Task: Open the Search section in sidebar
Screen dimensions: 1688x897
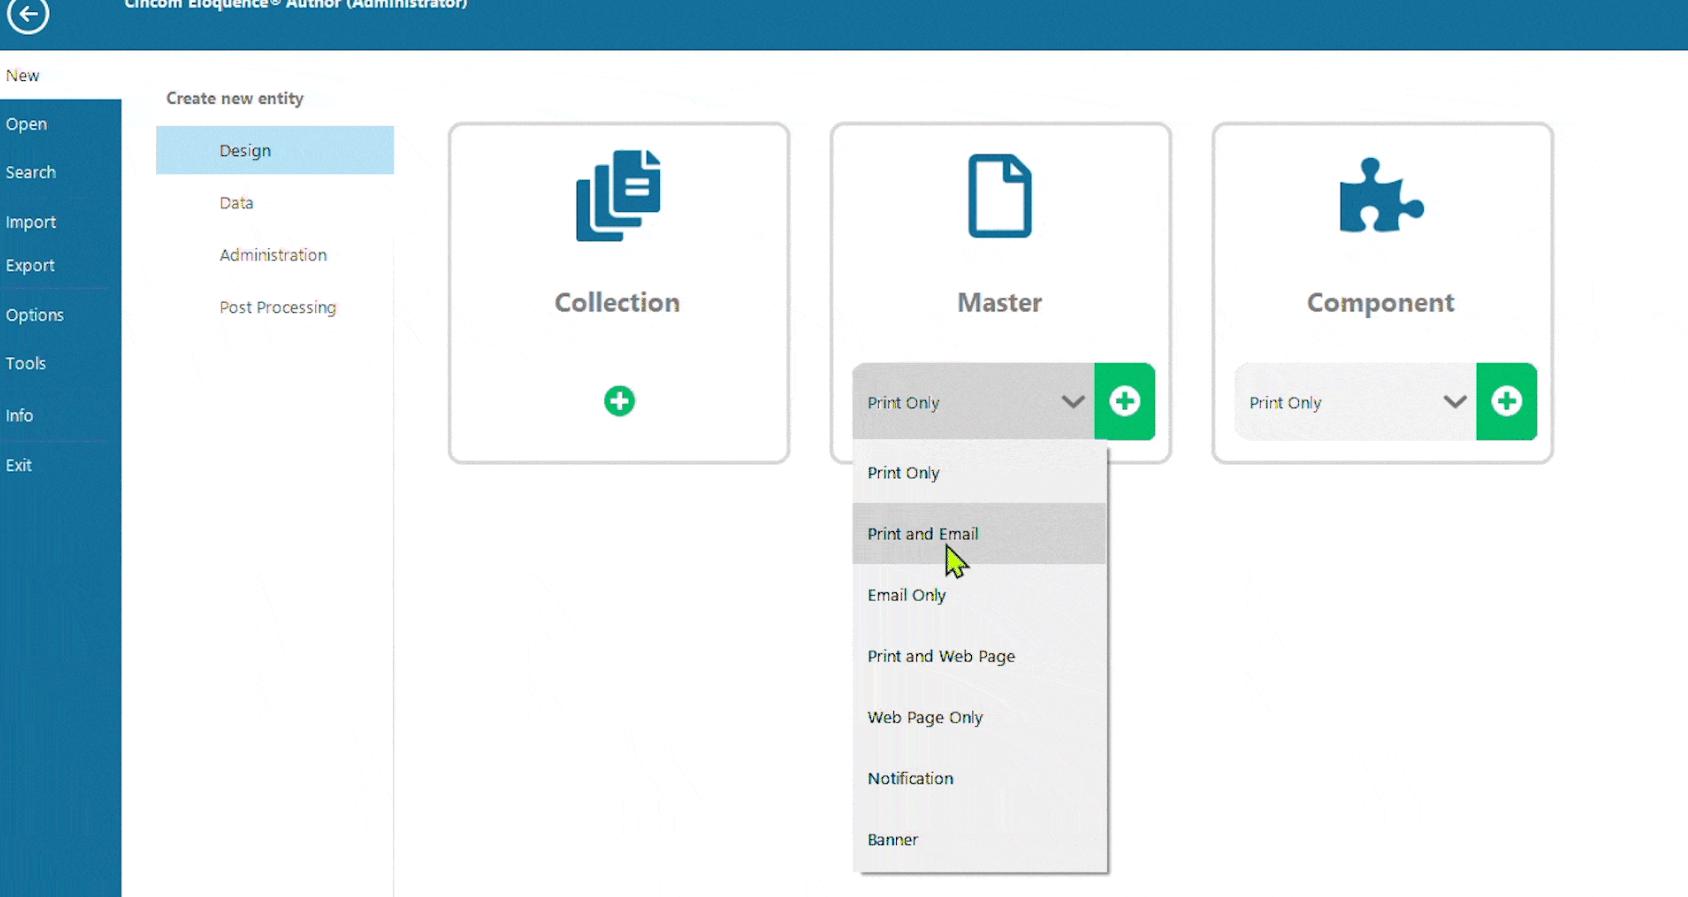Action: [x=31, y=172]
